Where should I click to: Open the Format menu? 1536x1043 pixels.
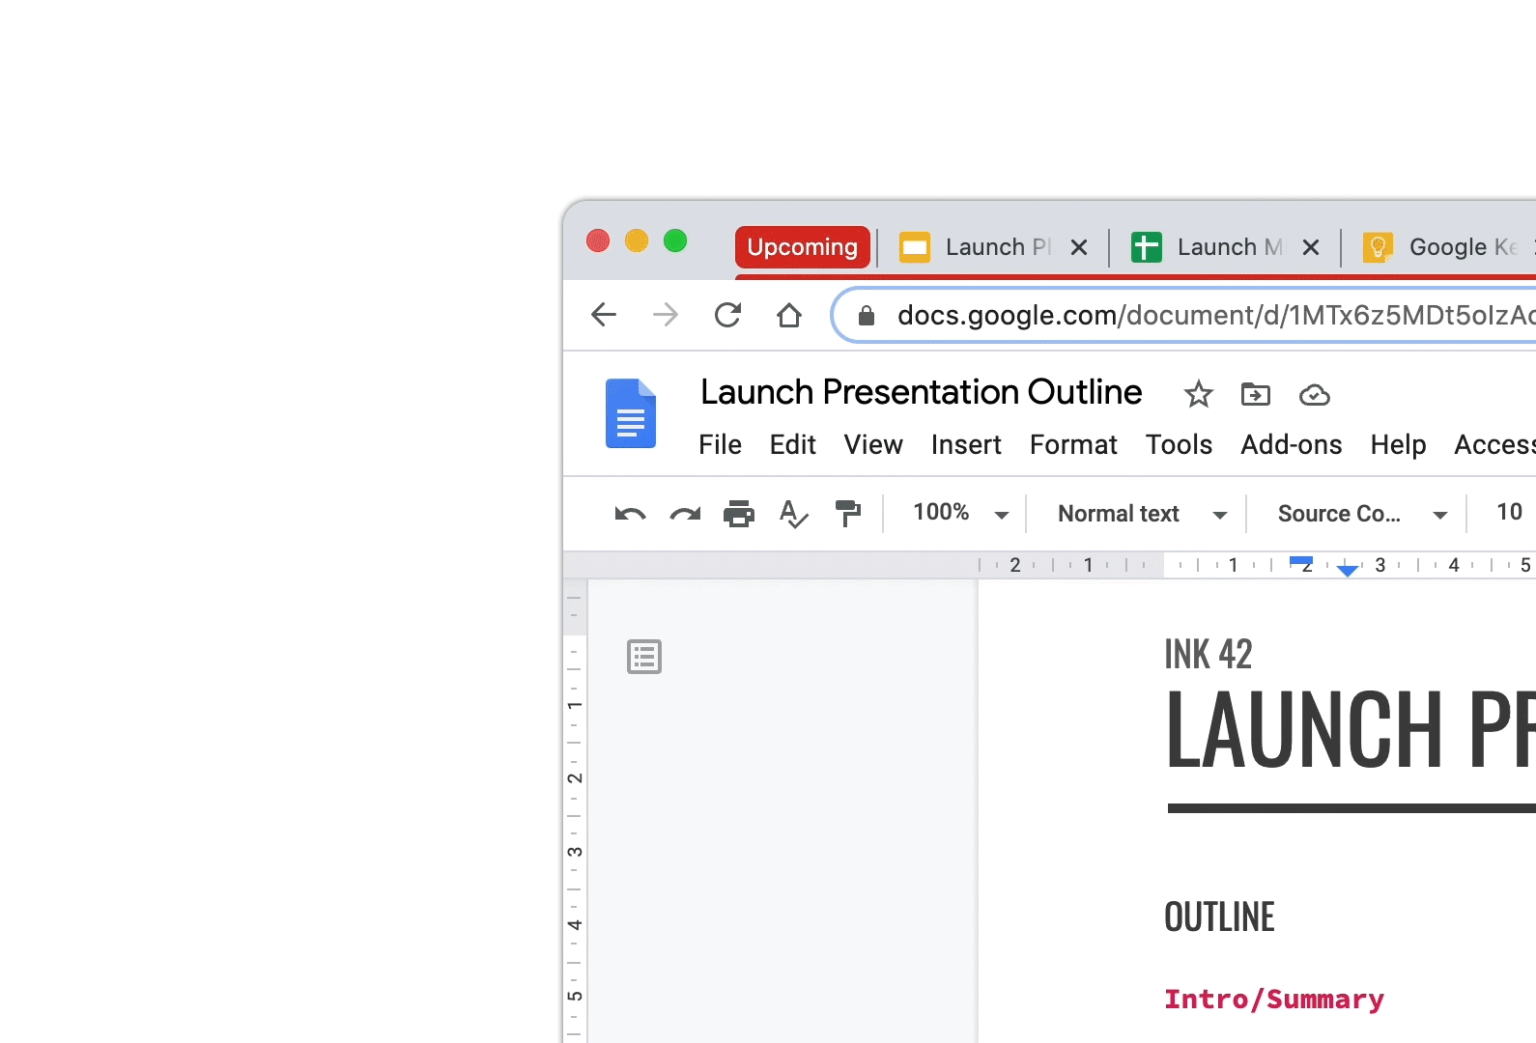click(1073, 445)
